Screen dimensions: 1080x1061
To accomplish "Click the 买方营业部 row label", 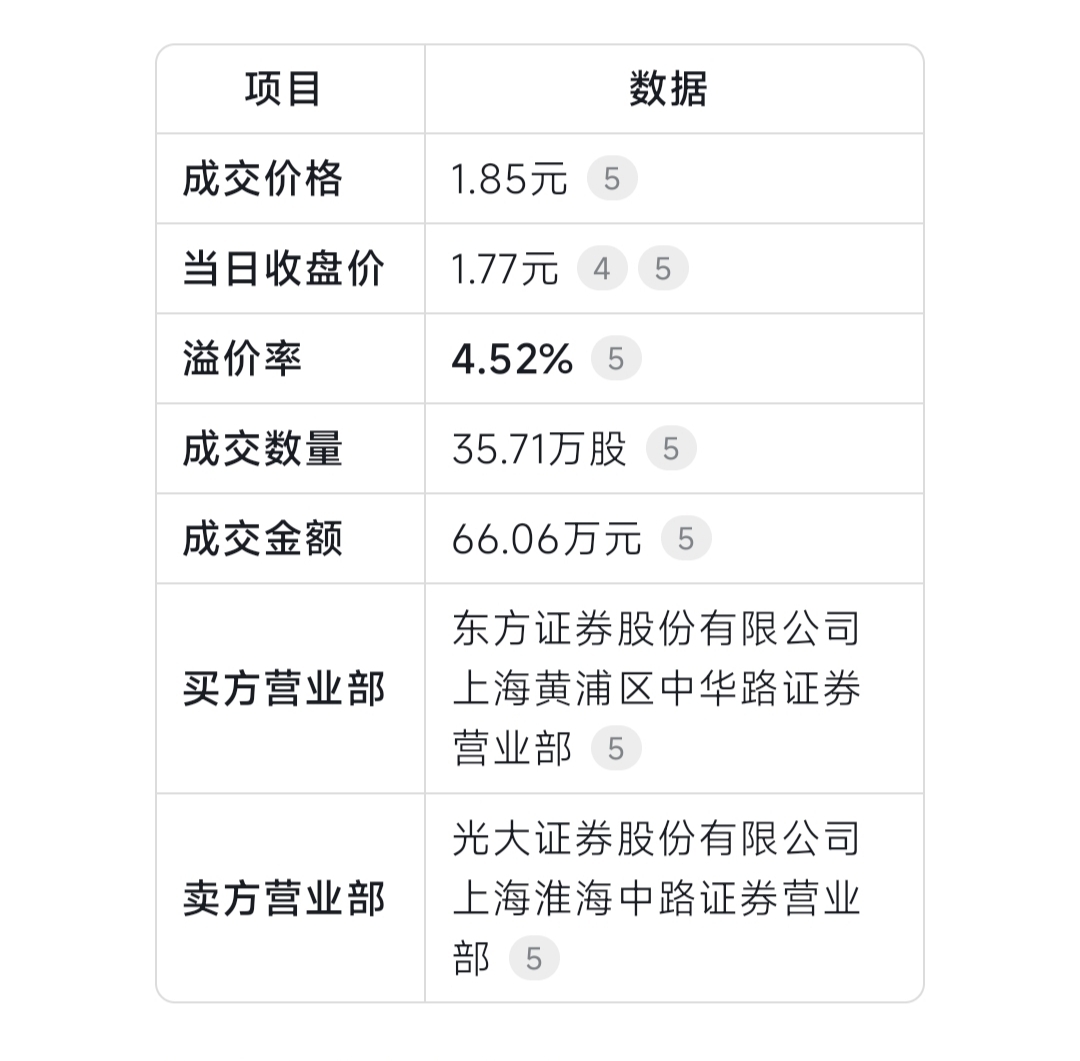I will [x=283, y=689].
